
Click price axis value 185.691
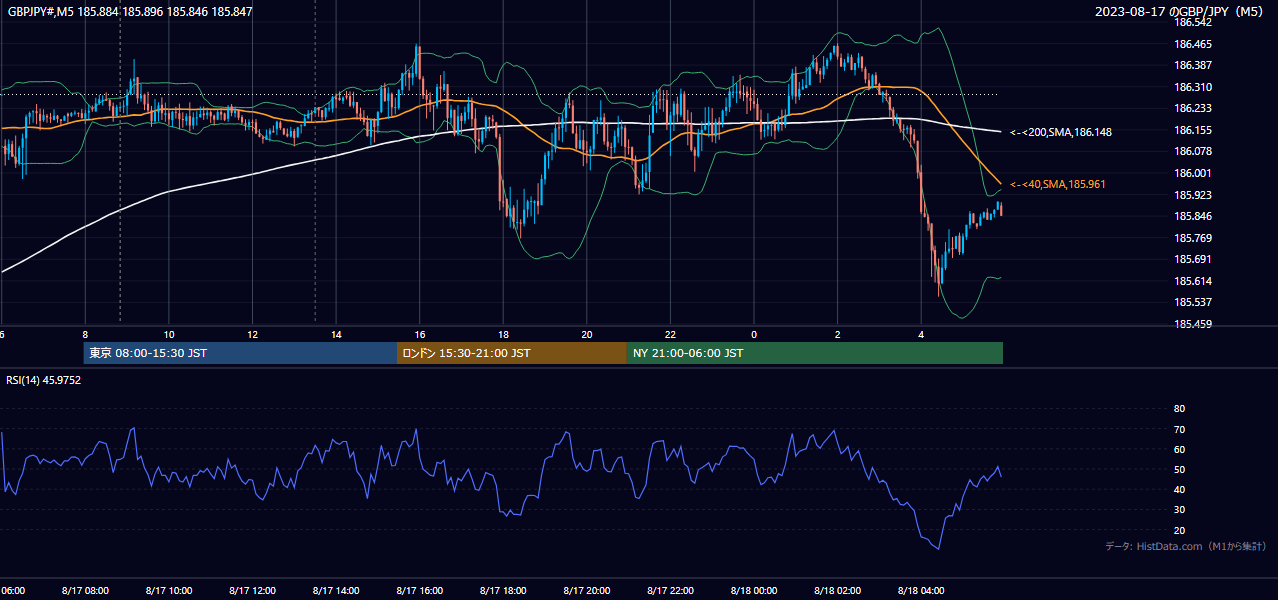(x=1192, y=259)
